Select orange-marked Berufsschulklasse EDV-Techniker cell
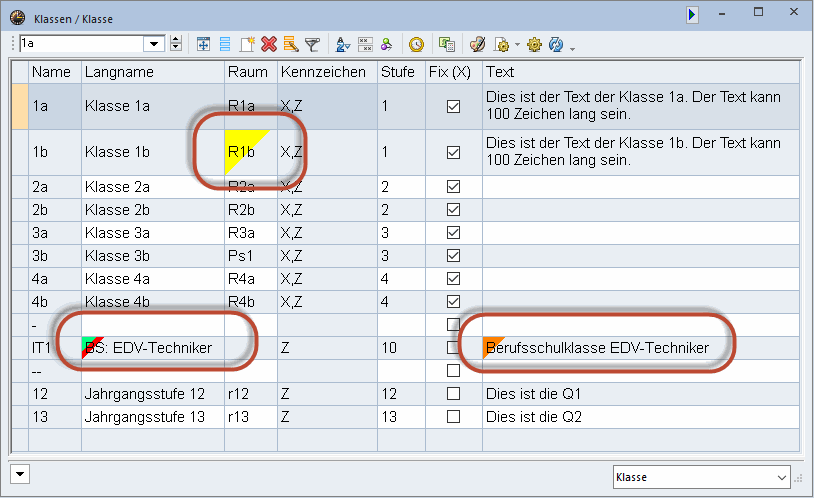Viewport: 814px width, 498px height. click(x=641, y=347)
